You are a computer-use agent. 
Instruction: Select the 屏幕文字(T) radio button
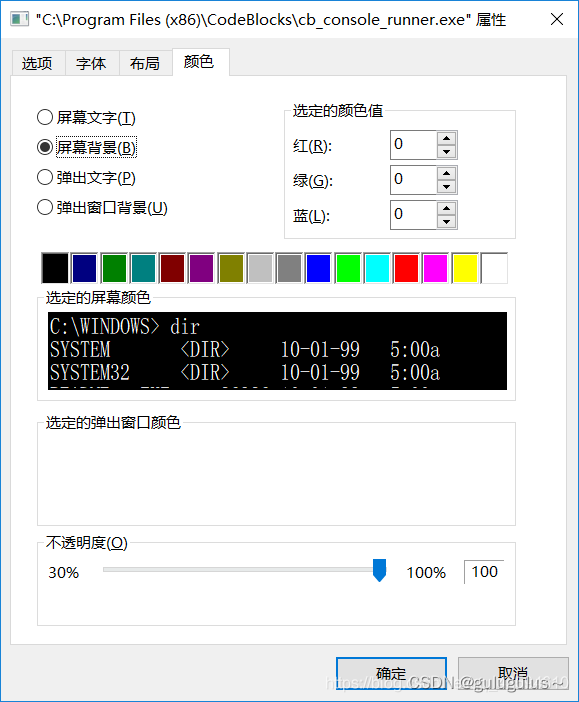click(86, 117)
